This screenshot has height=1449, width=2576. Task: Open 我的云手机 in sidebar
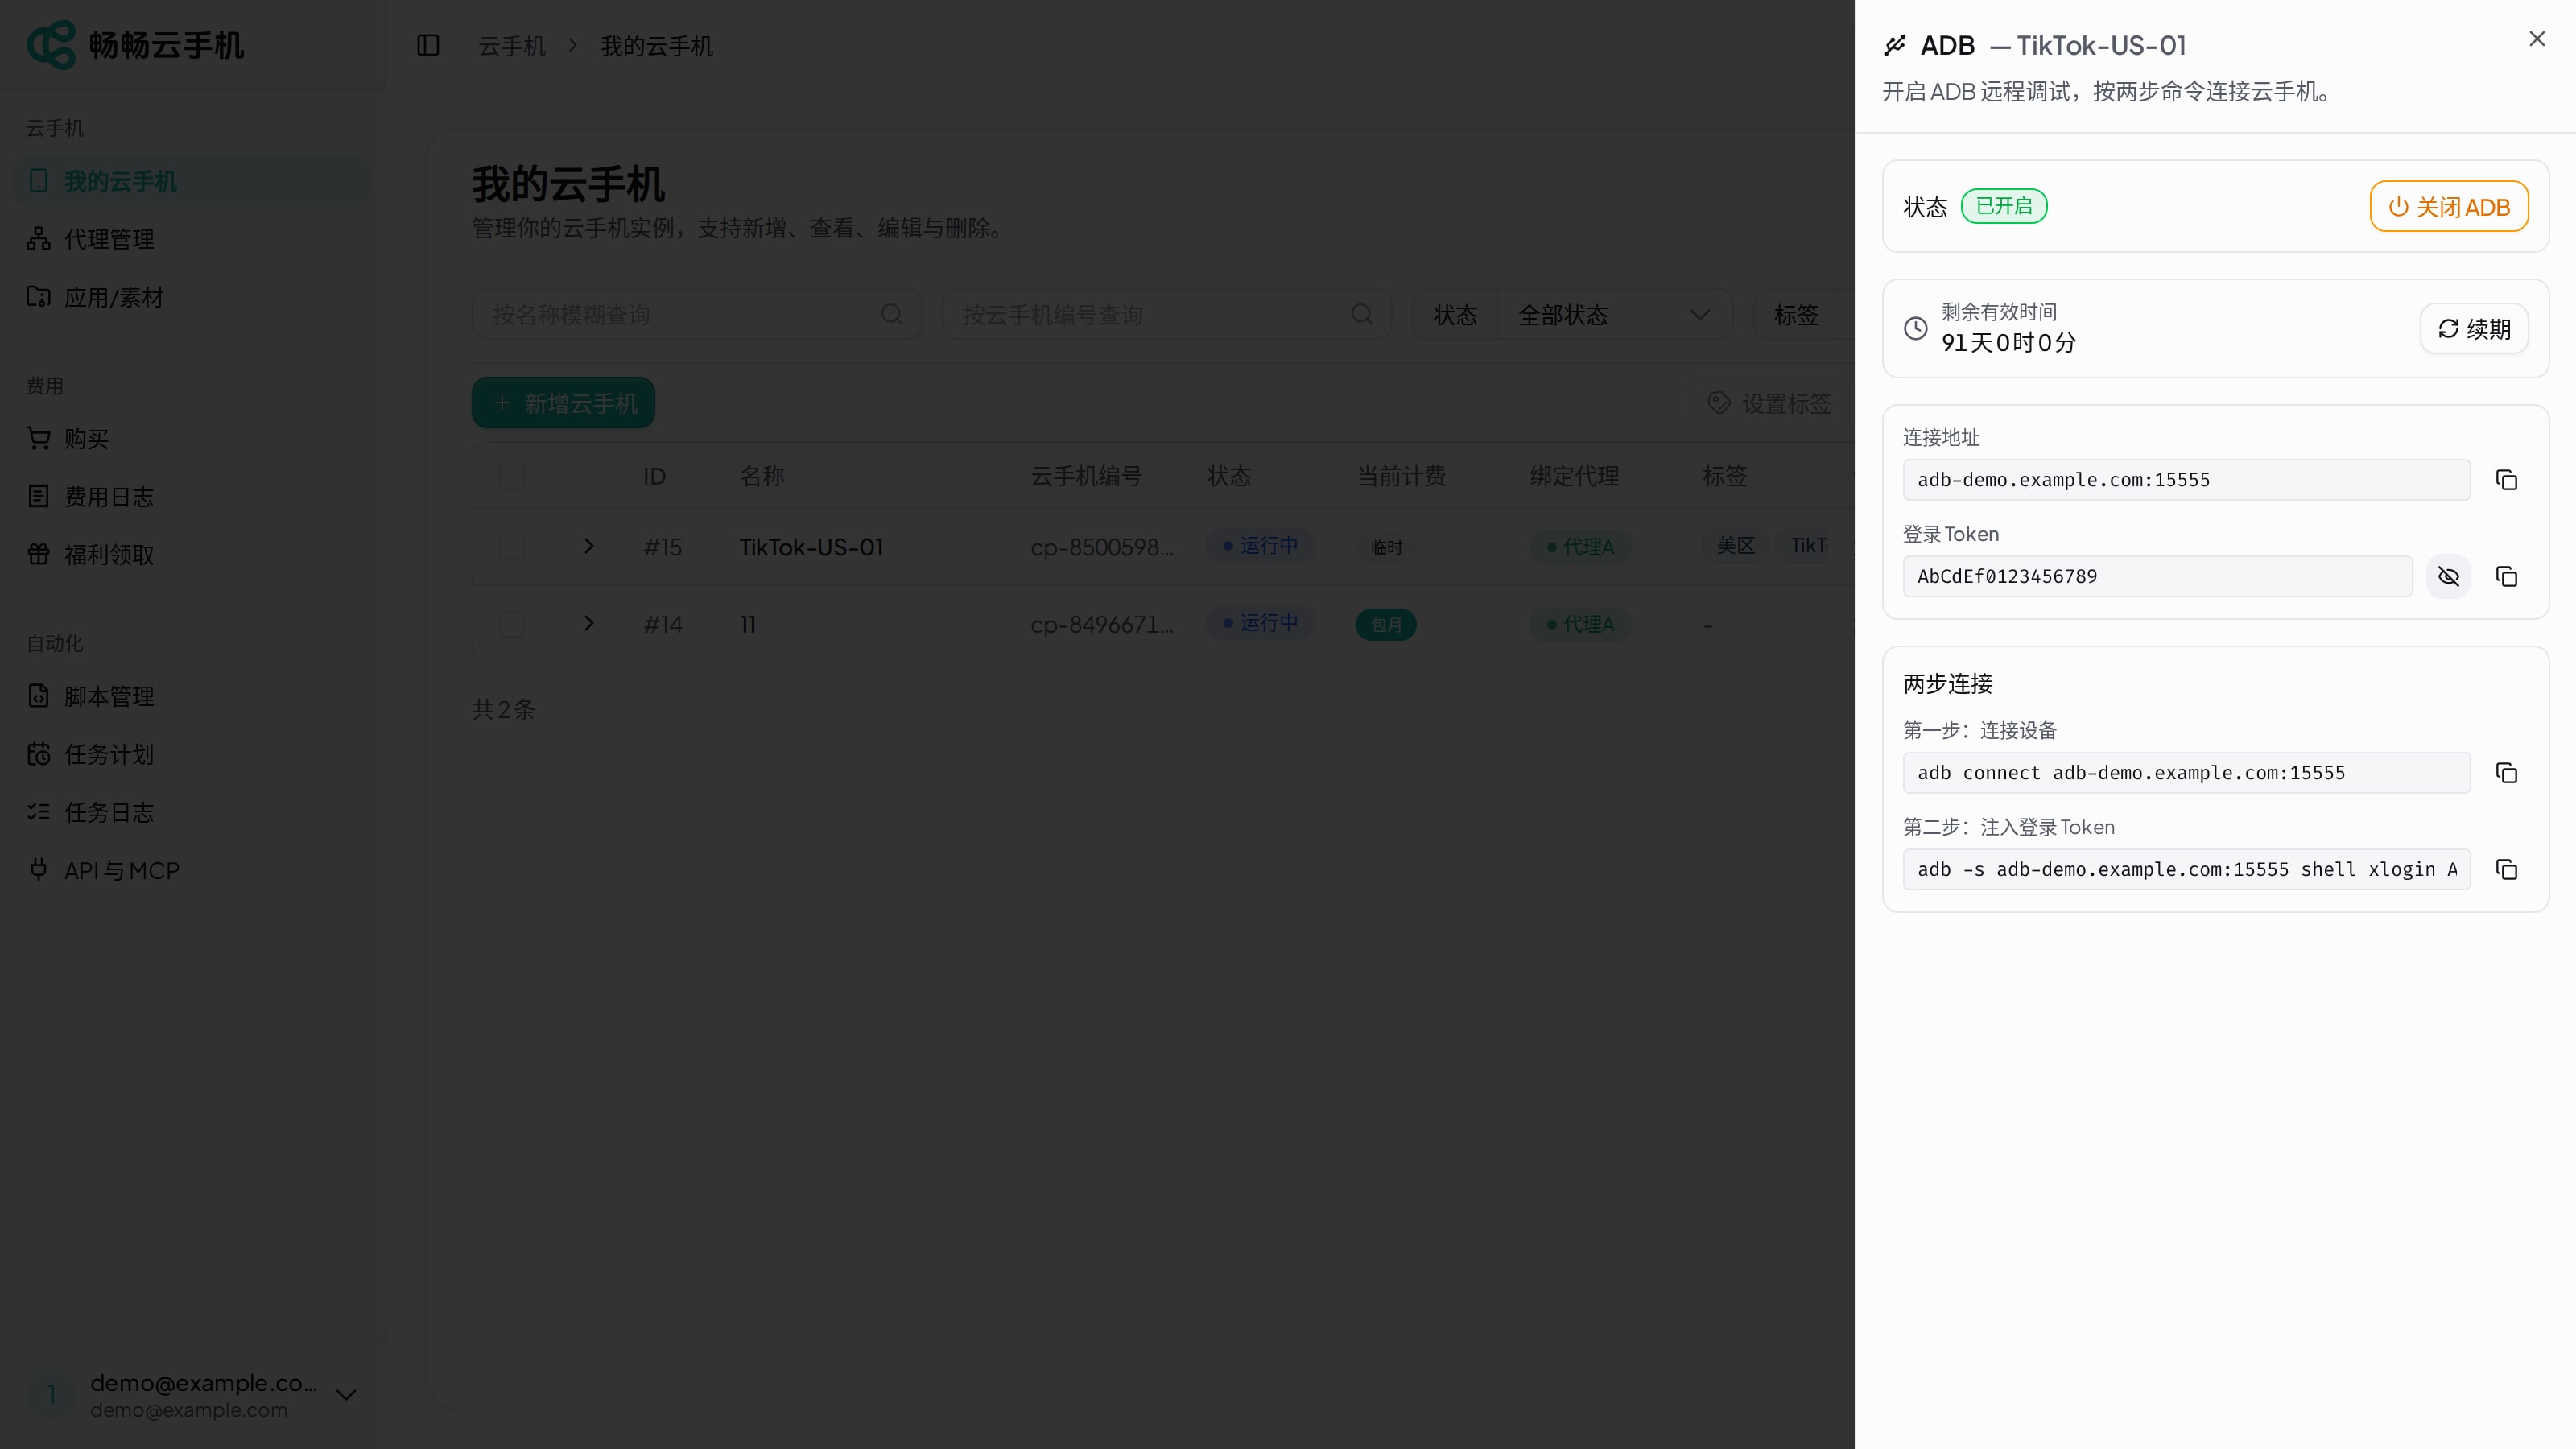pos(192,181)
